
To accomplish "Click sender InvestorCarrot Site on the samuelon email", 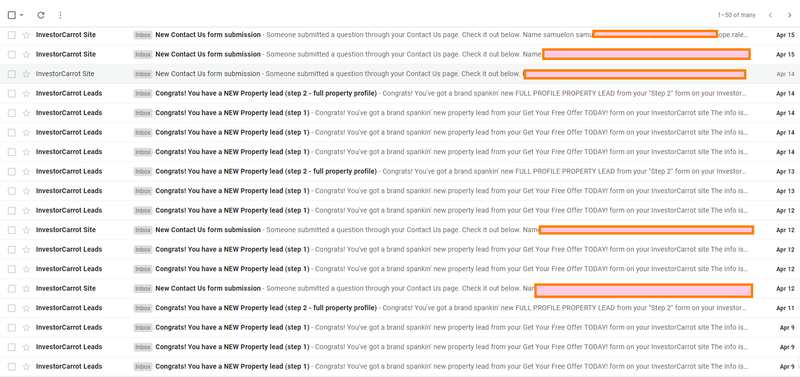I will 66,35.
